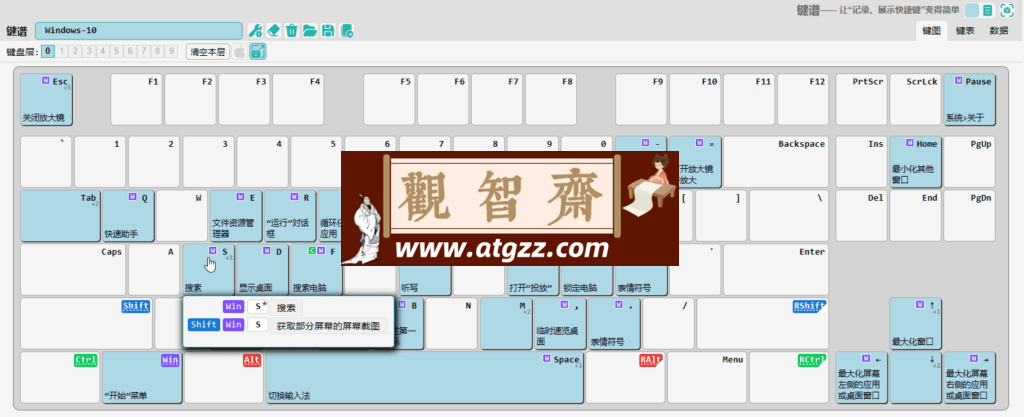
Task: Click the Enter key
Action: tap(776, 270)
